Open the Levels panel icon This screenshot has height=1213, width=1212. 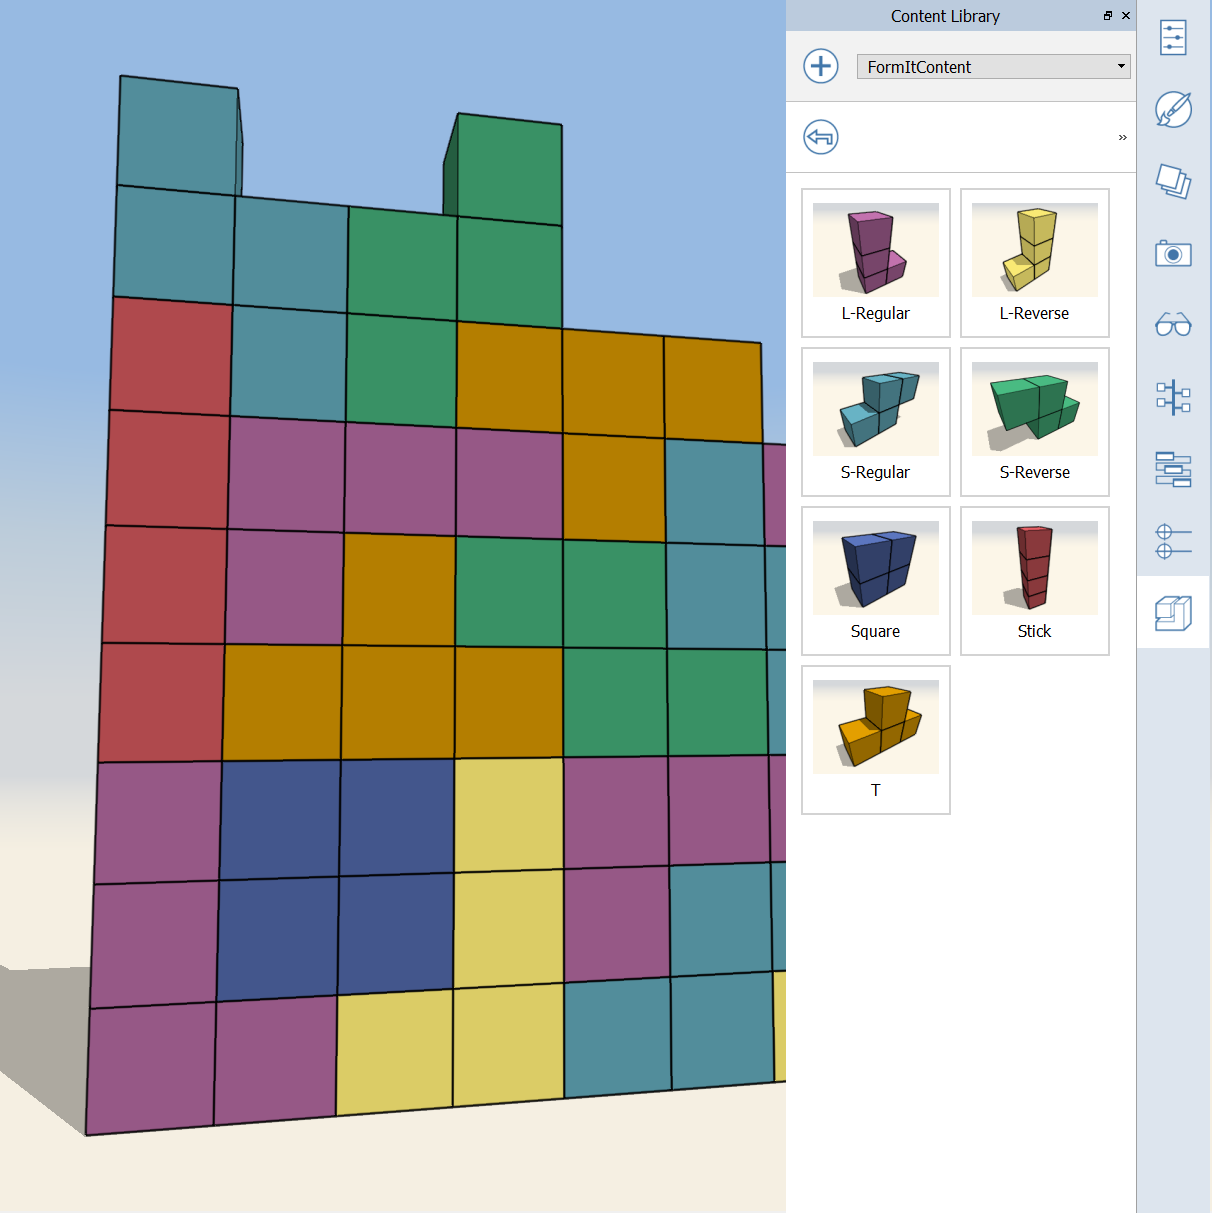coord(1173,469)
